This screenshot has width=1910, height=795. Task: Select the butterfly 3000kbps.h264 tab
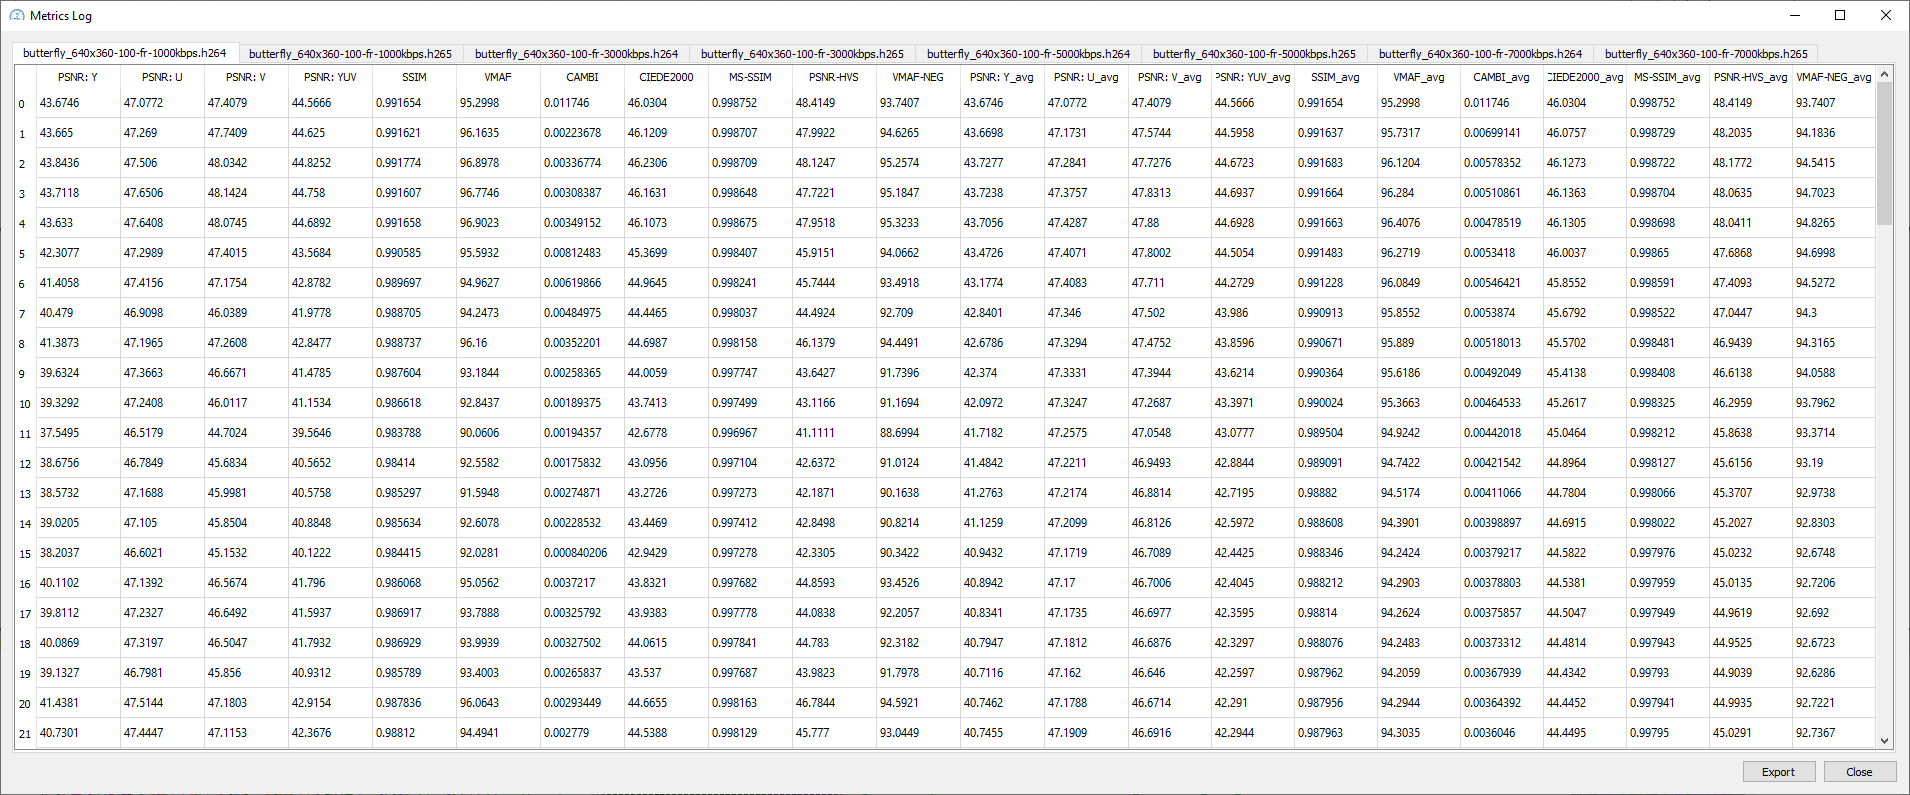coord(576,54)
